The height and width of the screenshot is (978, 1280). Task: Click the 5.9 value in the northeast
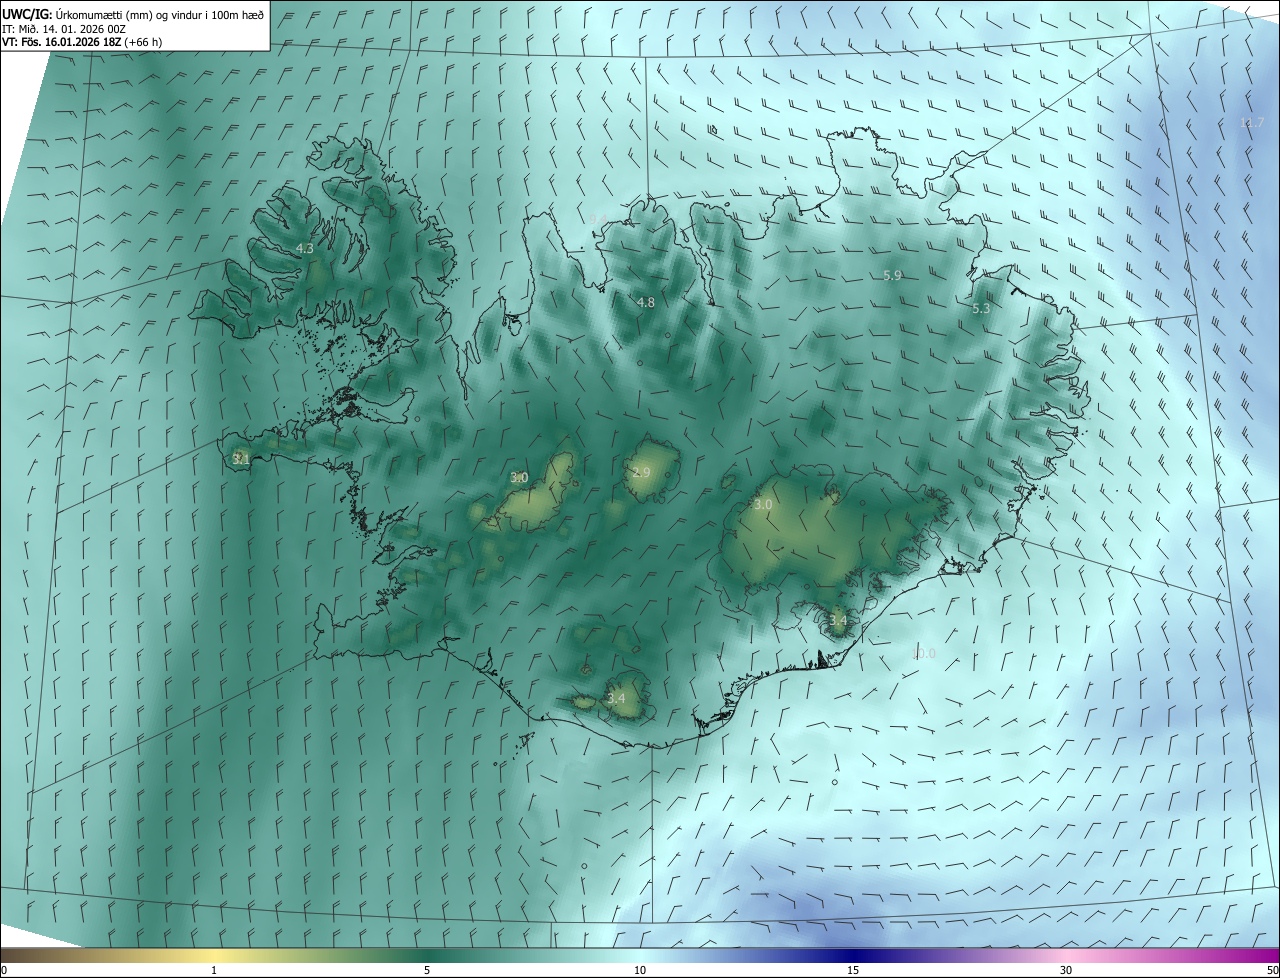point(893,275)
